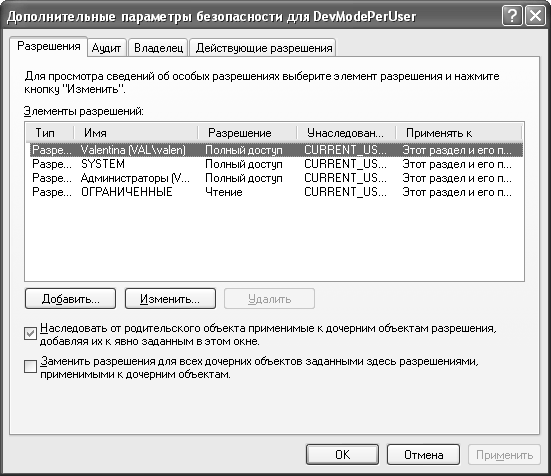
Task: Click the help question mark icon
Action: click(x=512, y=16)
